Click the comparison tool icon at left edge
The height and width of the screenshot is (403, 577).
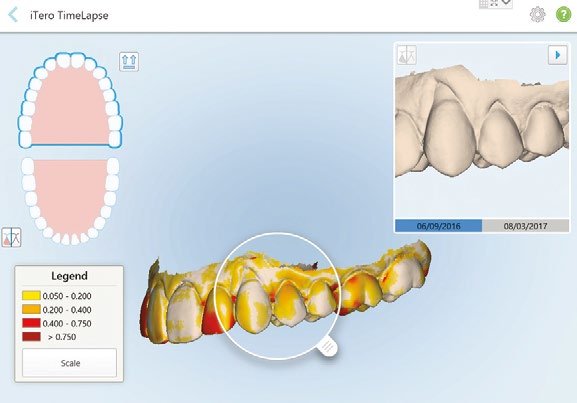tap(11, 237)
